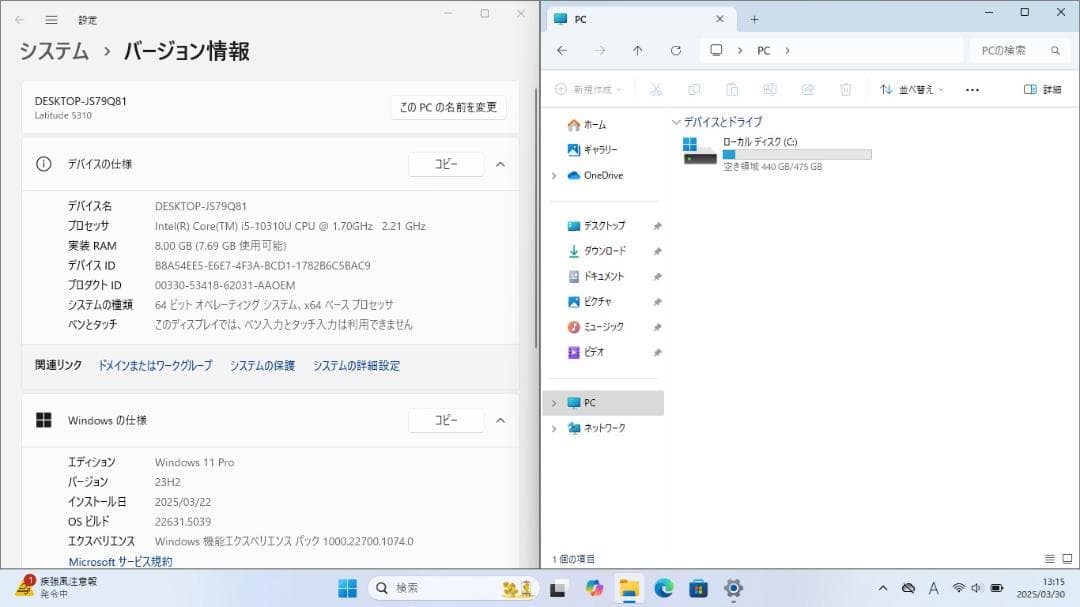Click the disk usage bar of ローカルディスク C
The width and height of the screenshot is (1080, 607).
(796, 153)
